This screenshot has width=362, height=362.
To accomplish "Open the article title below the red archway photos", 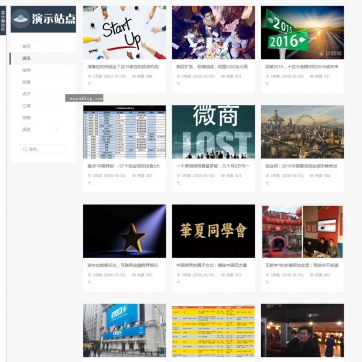I will [x=302, y=265].
